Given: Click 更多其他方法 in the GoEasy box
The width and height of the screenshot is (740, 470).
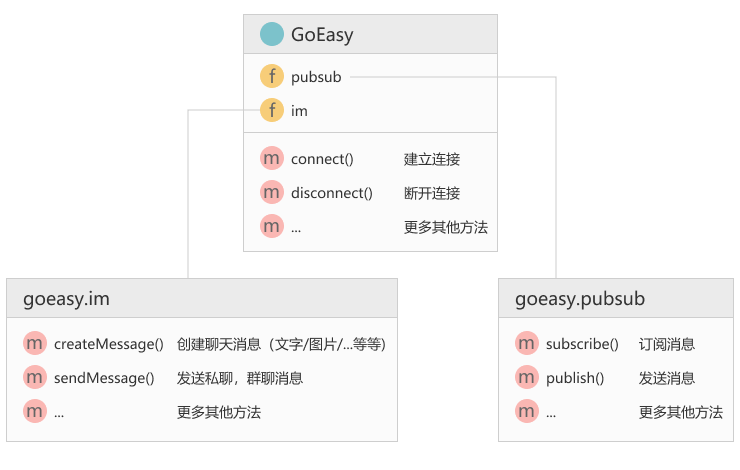Looking at the screenshot, I should point(446,227).
